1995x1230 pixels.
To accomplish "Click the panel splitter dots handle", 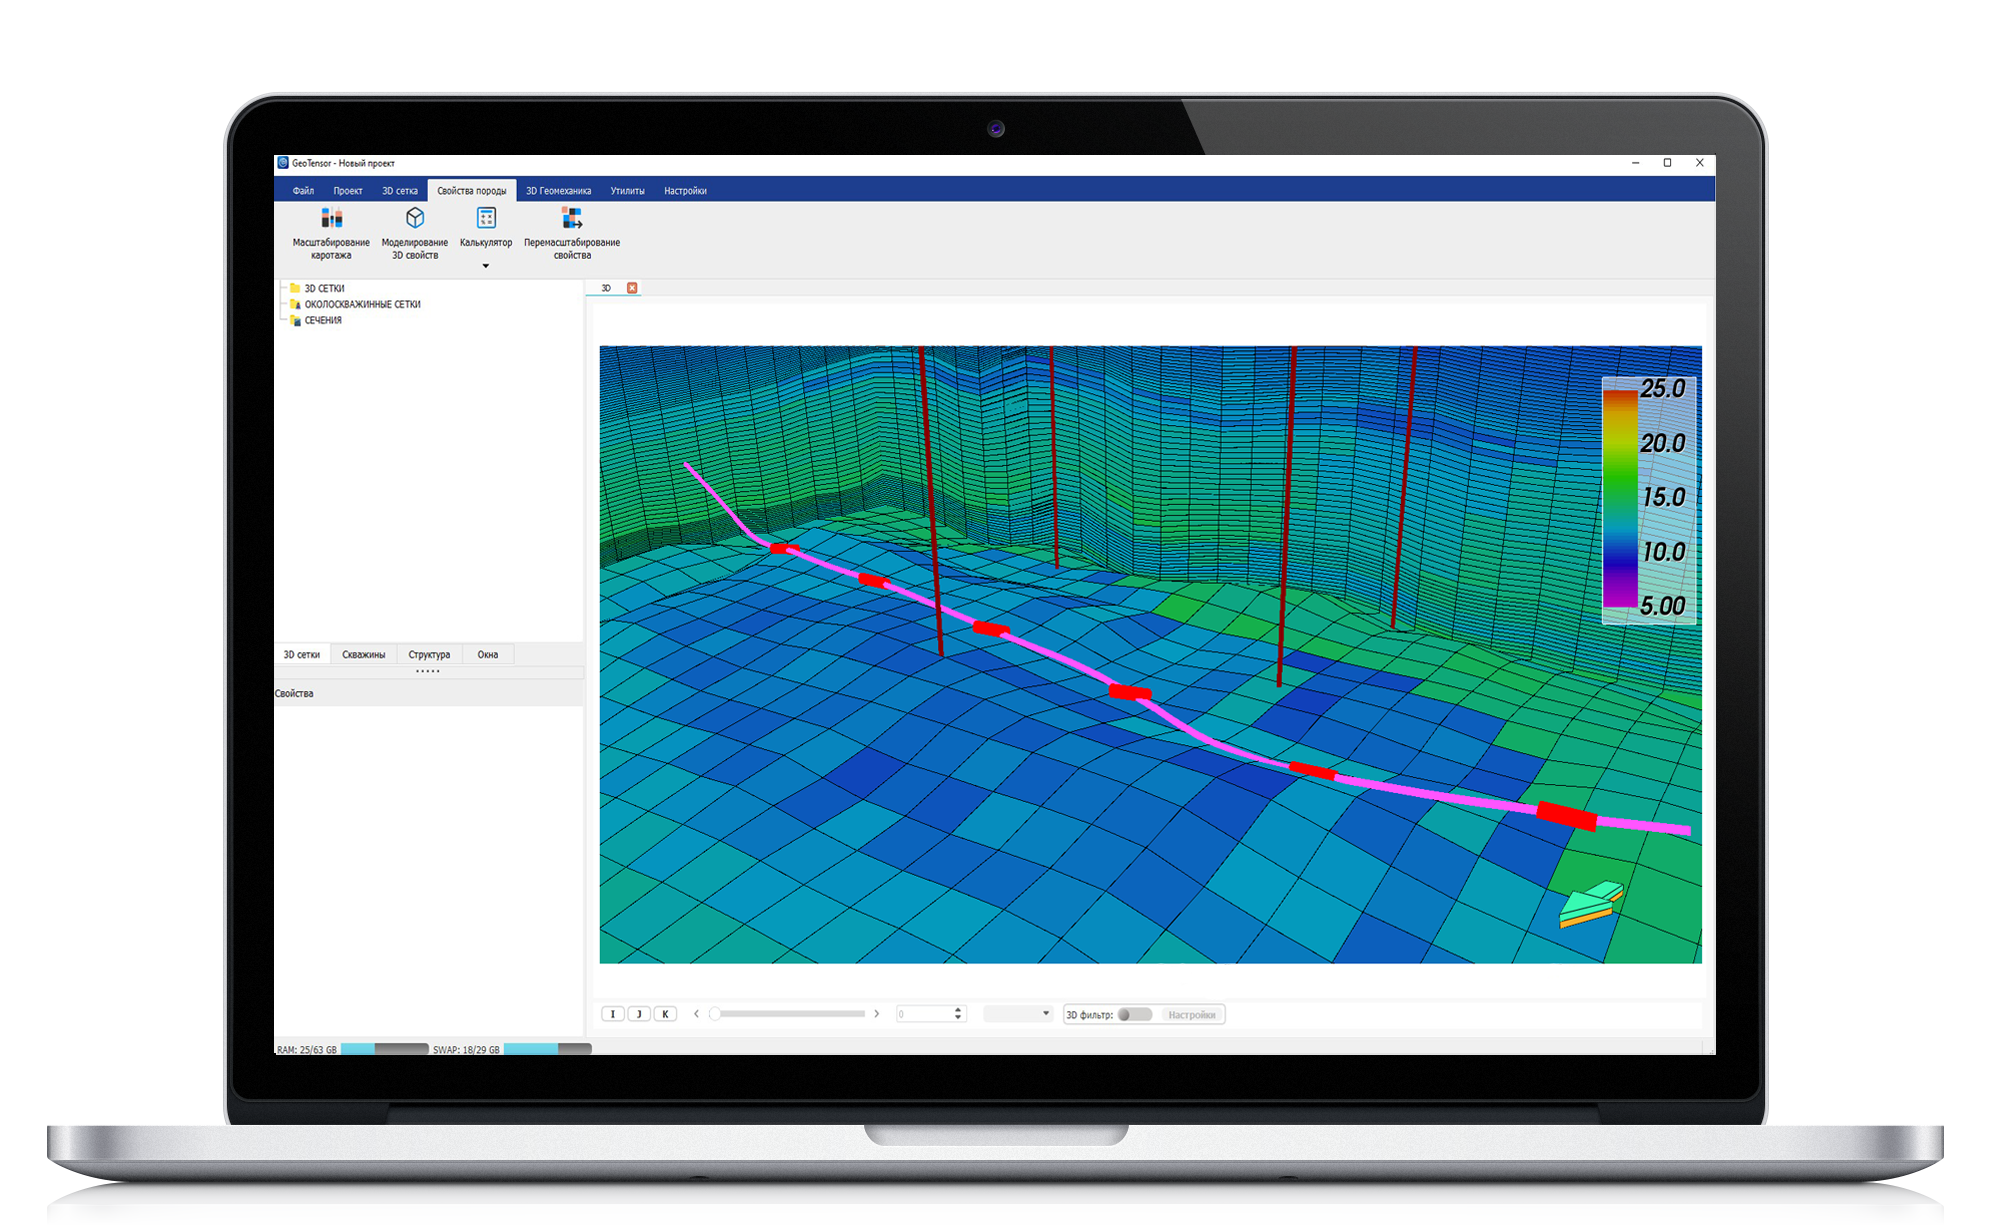I will click(x=428, y=671).
